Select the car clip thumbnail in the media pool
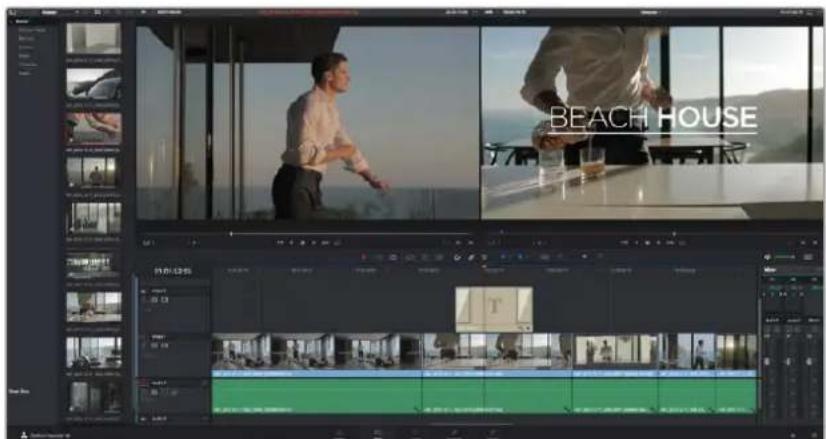Screen dimensions: 826x439 (94, 84)
